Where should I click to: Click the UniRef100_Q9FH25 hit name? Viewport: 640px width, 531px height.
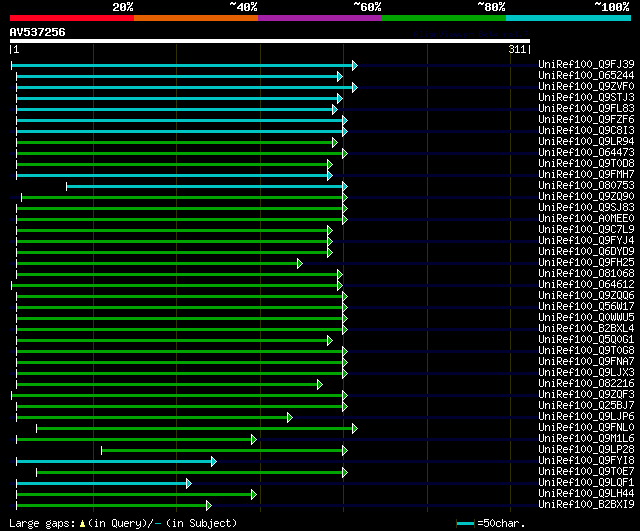click(x=586, y=262)
